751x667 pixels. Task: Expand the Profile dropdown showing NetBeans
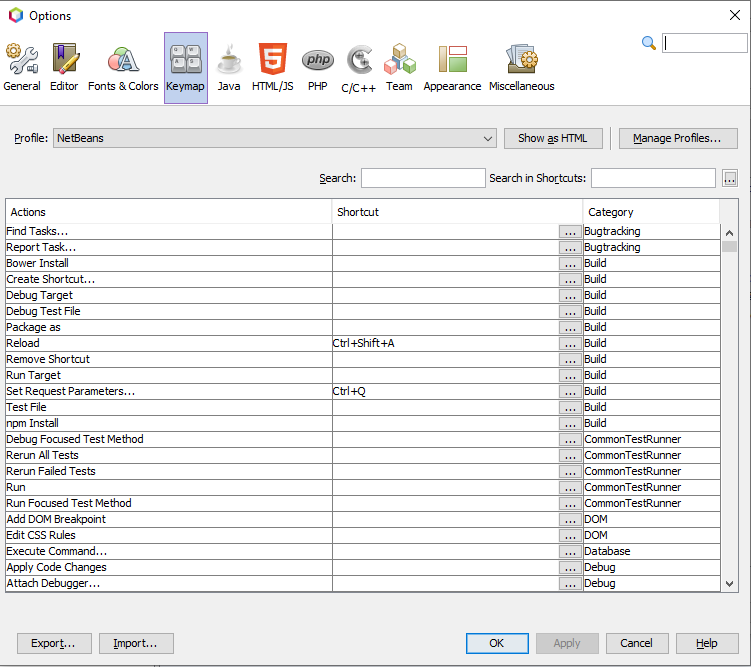[487, 139]
